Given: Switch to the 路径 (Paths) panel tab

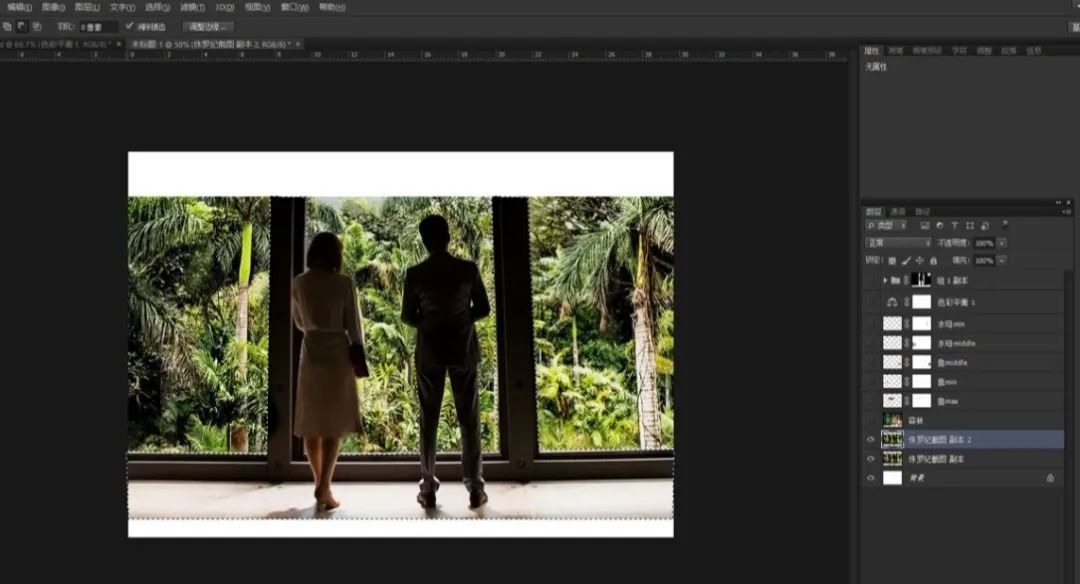Looking at the screenshot, I should [x=923, y=212].
